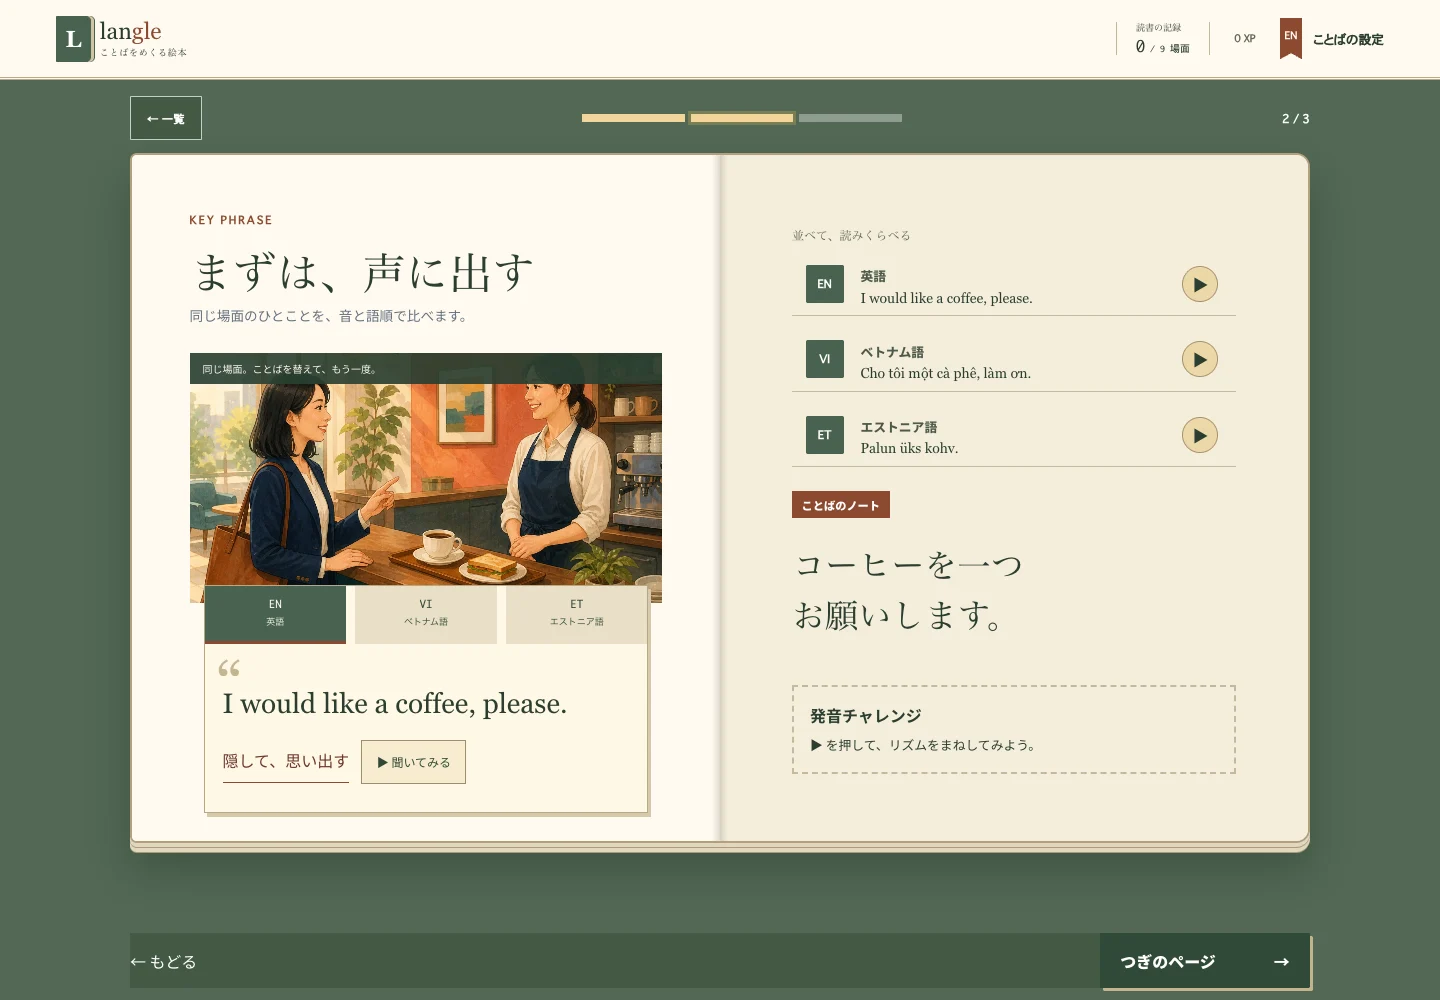The height and width of the screenshot is (1000, 1440).
Task: Go to つぎのページ next page
Action: click(x=1205, y=961)
